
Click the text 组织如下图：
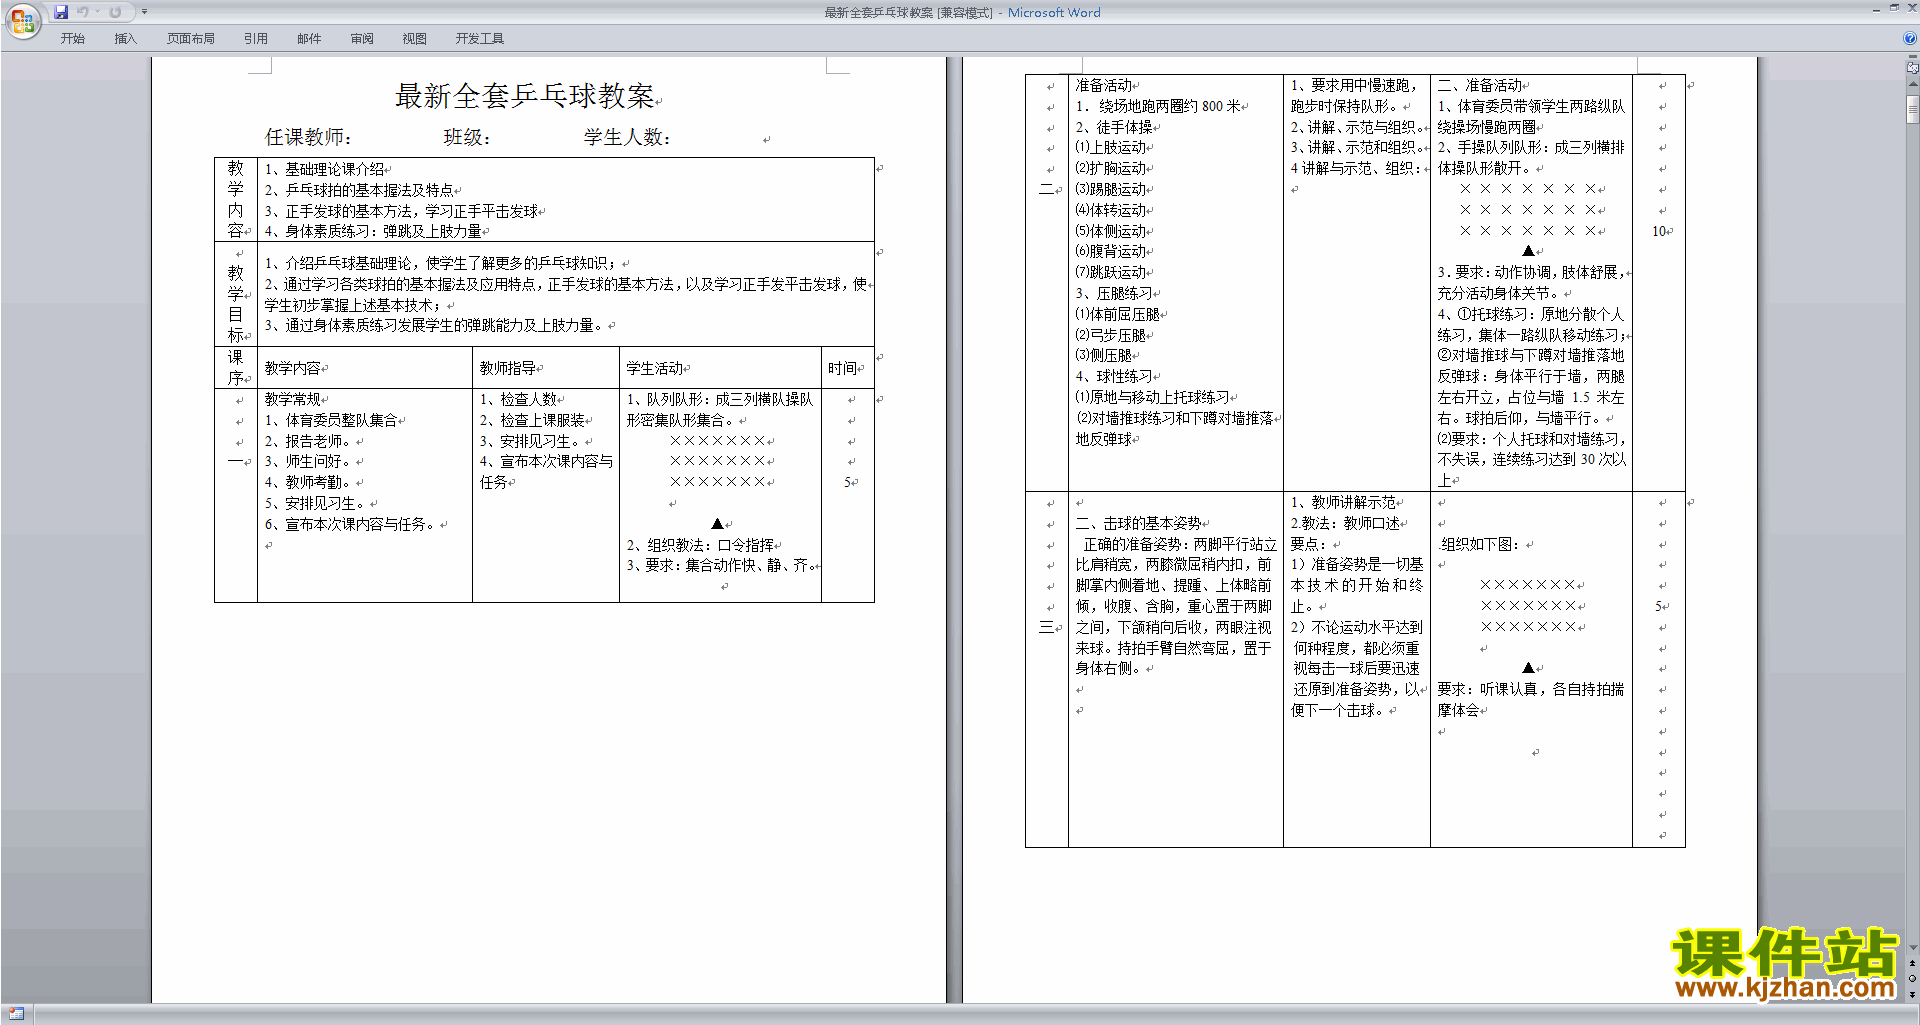coord(1480,544)
